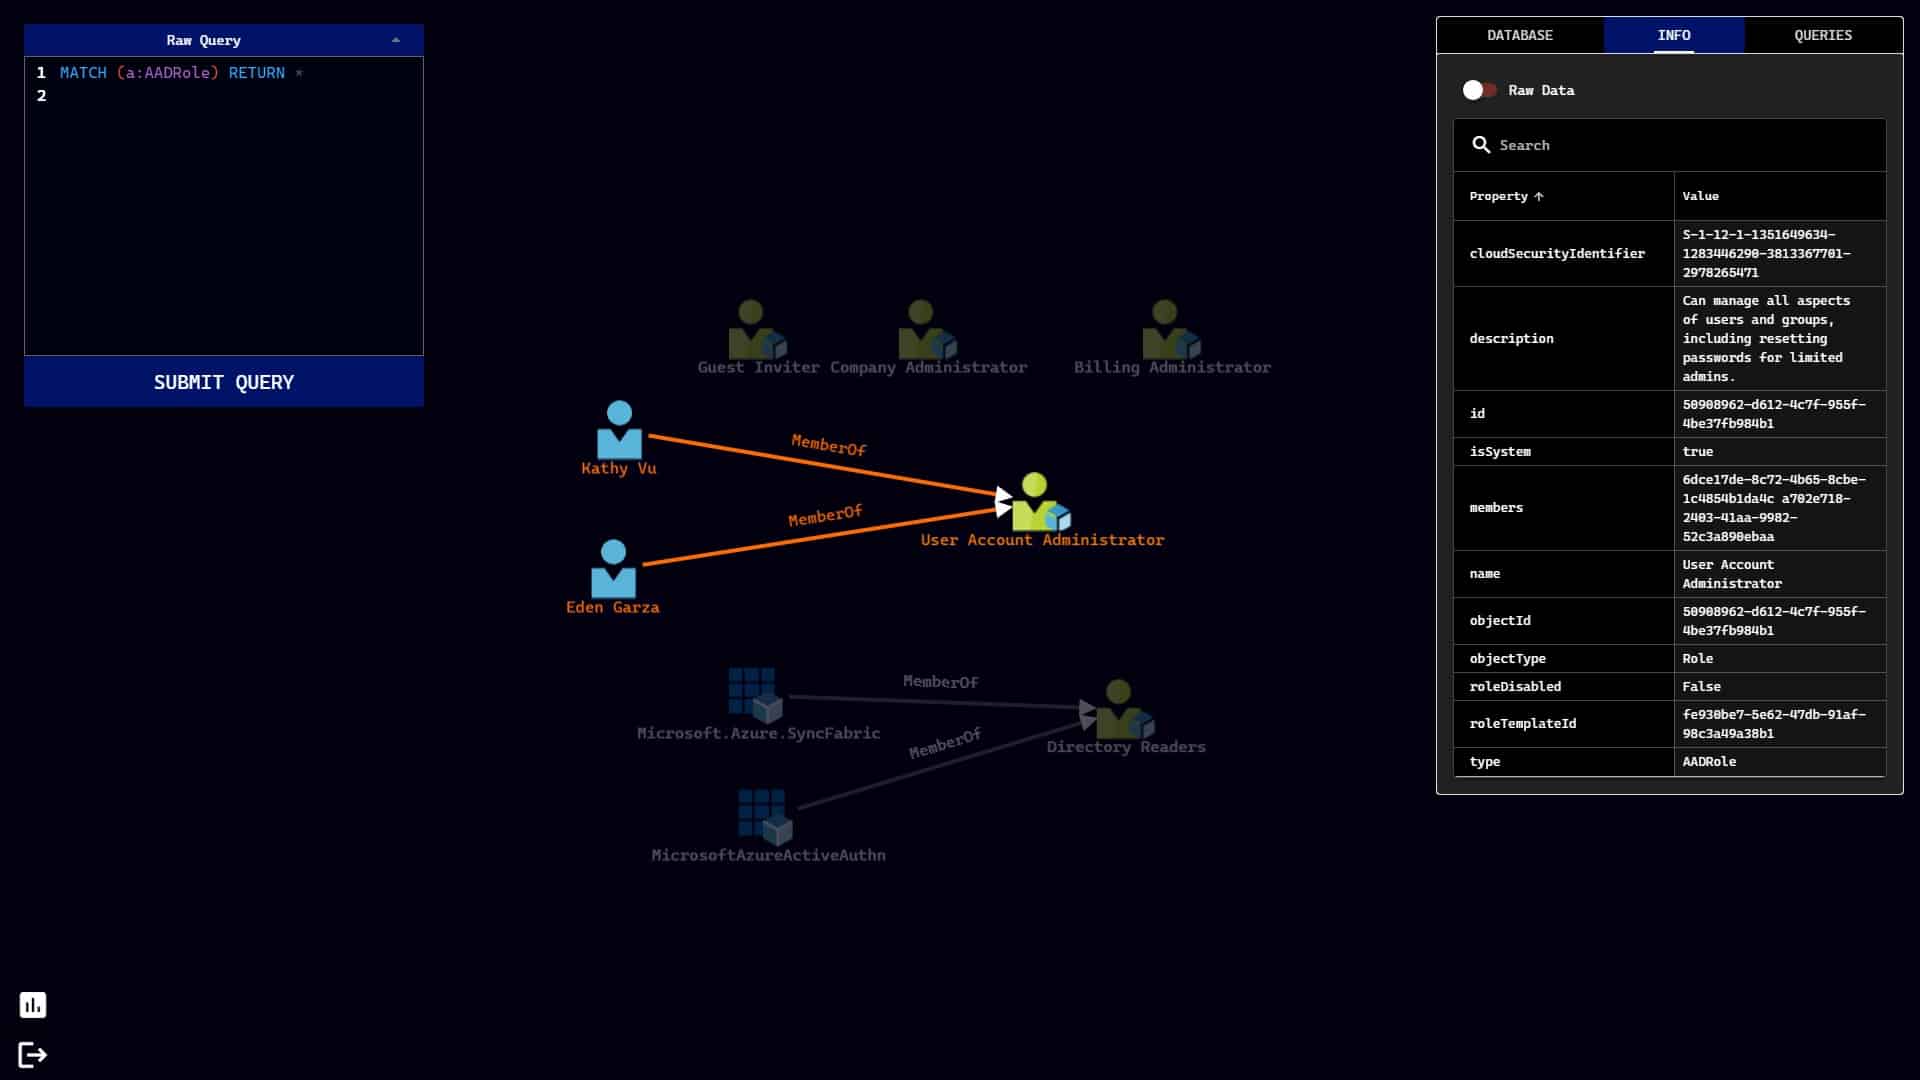Select the Eden Garza user node
The image size is (1920, 1080).
coord(613,569)
